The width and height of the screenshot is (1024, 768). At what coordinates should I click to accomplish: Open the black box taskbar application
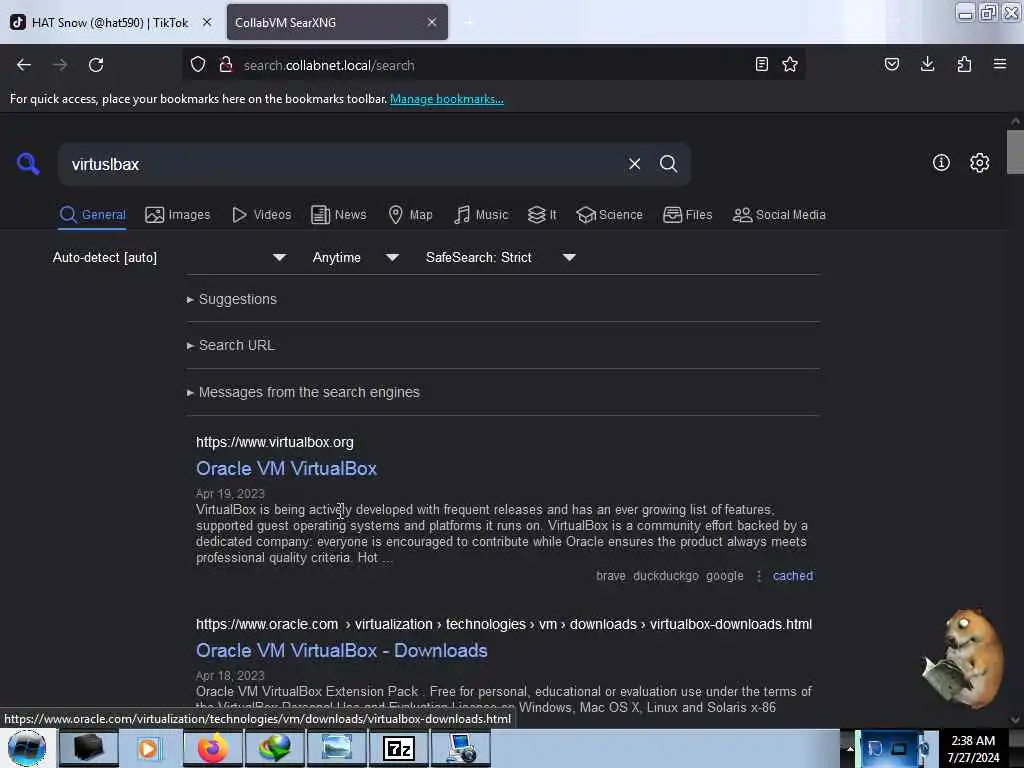click(x=88, y=748)
